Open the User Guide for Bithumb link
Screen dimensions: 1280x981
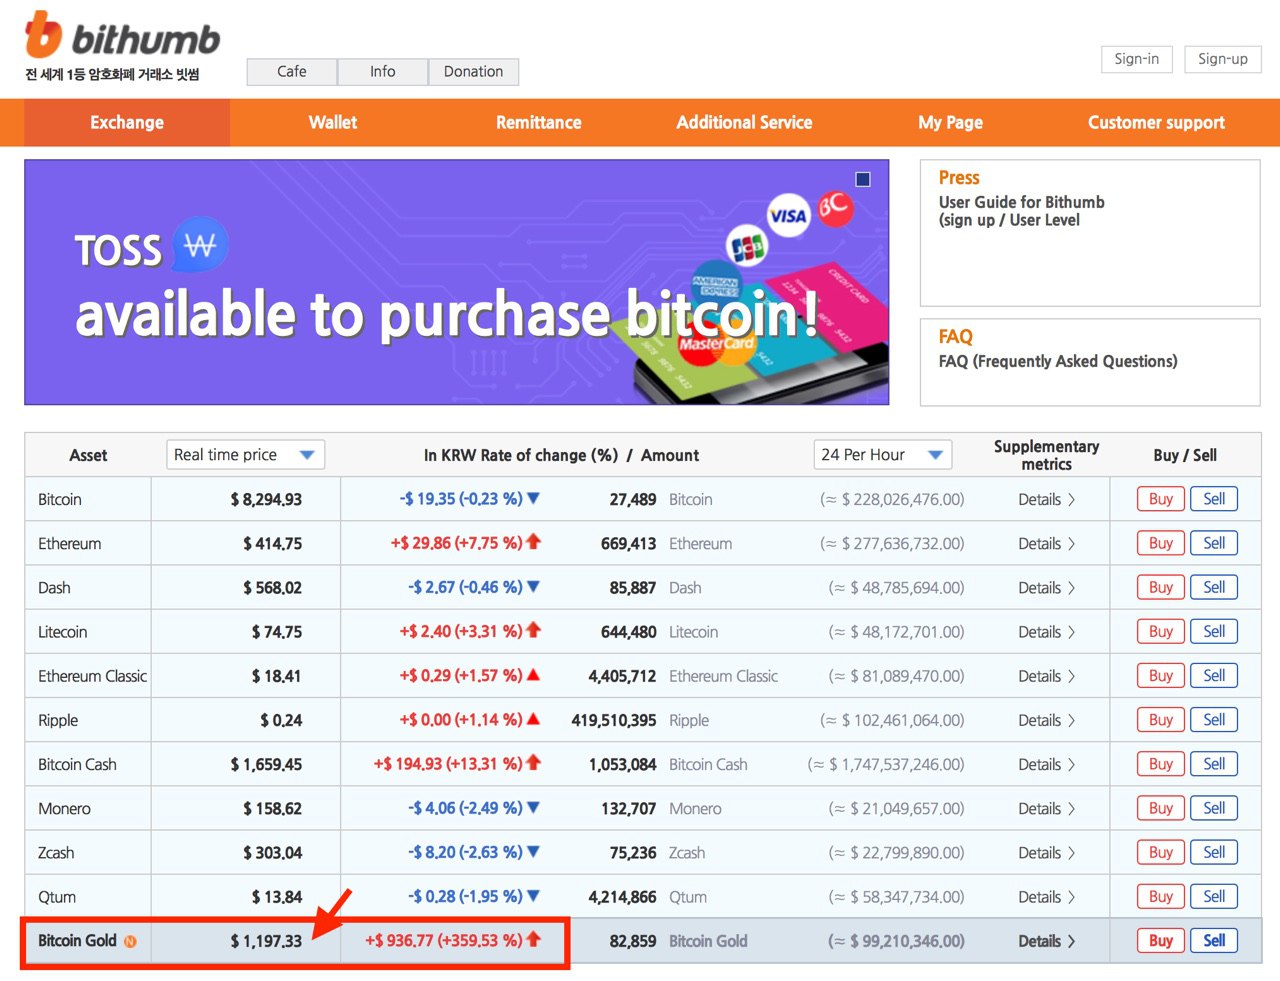point(1021,211)
